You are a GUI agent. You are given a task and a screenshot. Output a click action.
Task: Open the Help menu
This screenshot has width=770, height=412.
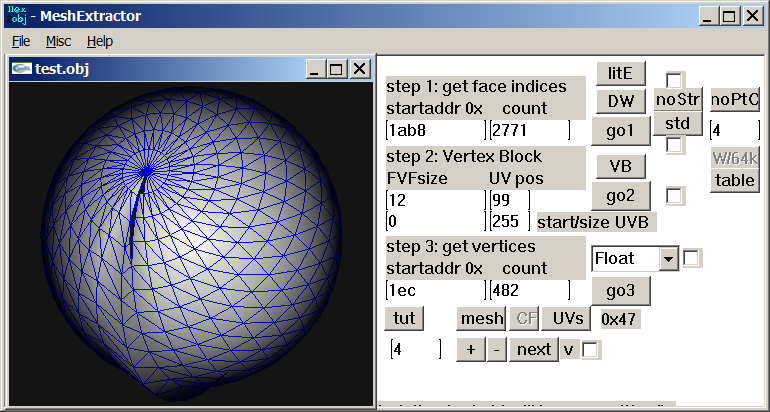pyautogui.click(x=100, y=41)
